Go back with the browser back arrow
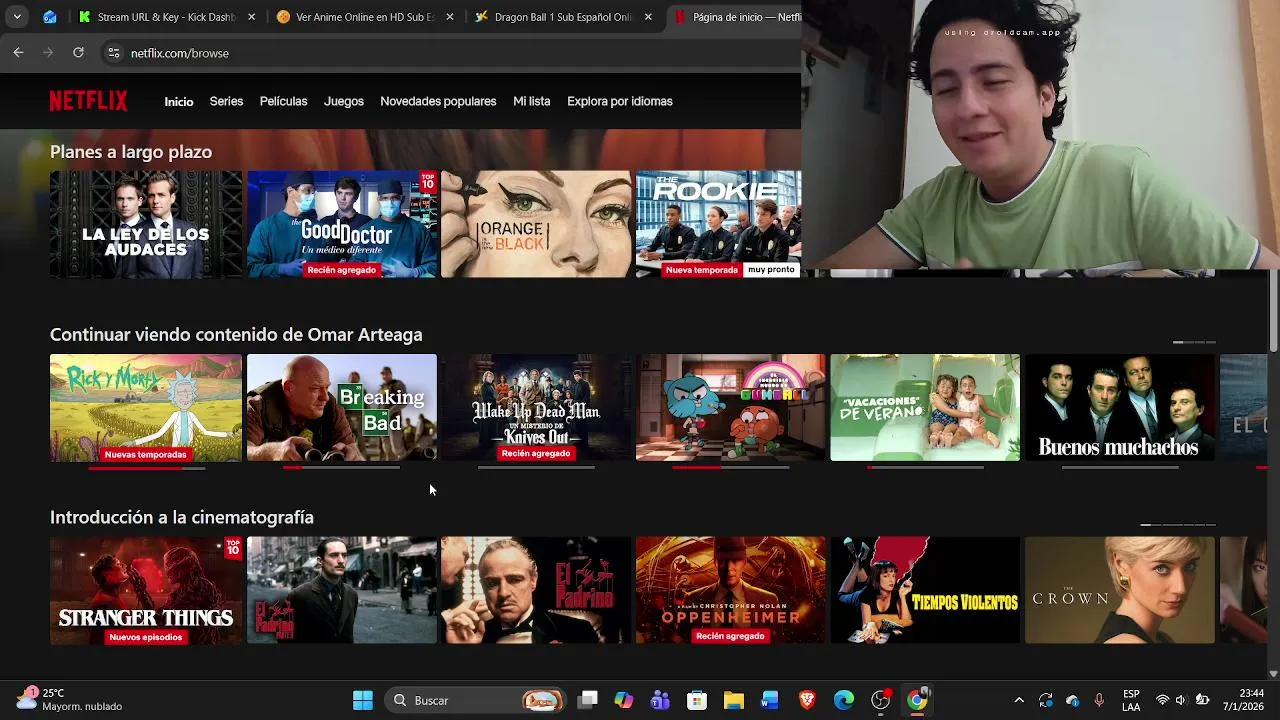 [x=18, y=53]
